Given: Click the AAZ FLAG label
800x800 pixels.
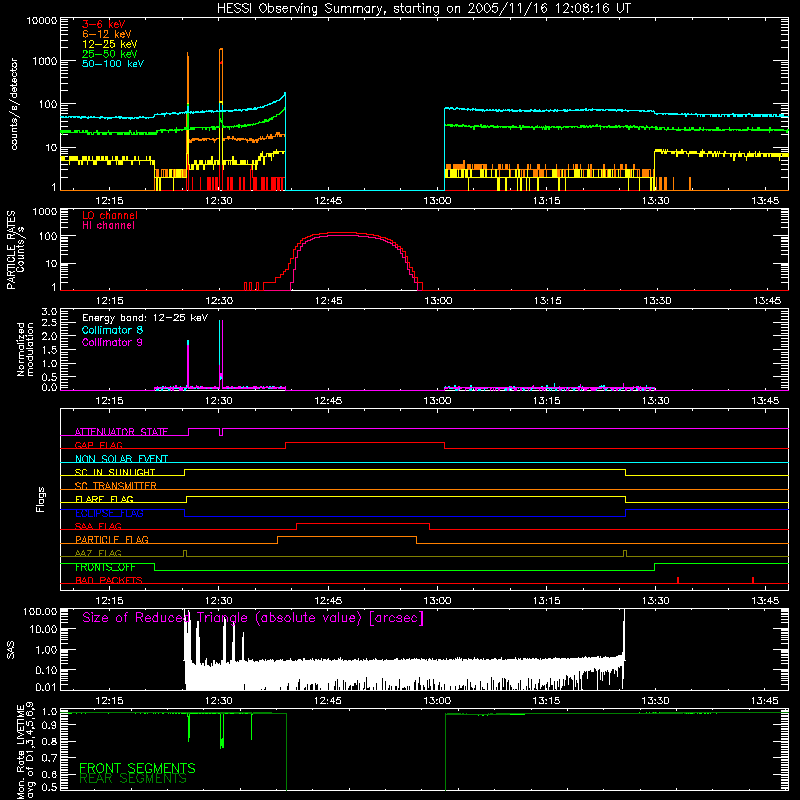Looking at the screenshot, I should [98, 553].
